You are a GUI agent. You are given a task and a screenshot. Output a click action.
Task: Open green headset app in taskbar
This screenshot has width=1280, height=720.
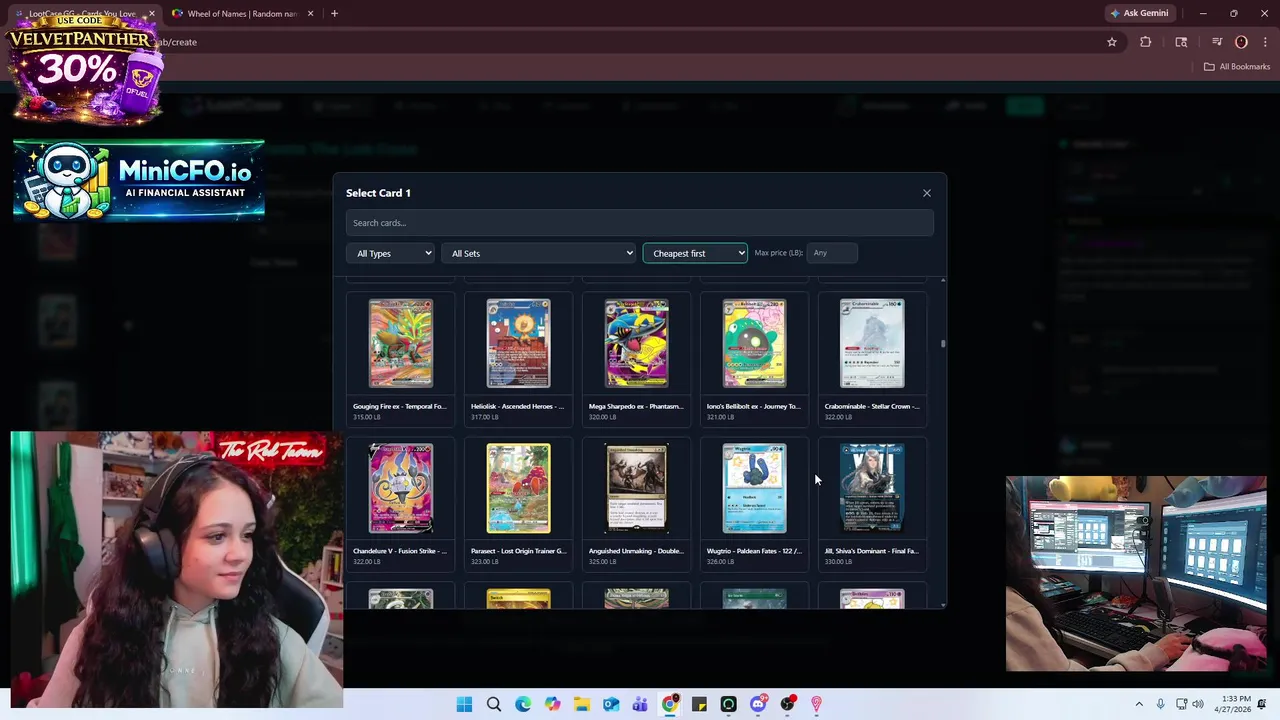pos(728,705)
